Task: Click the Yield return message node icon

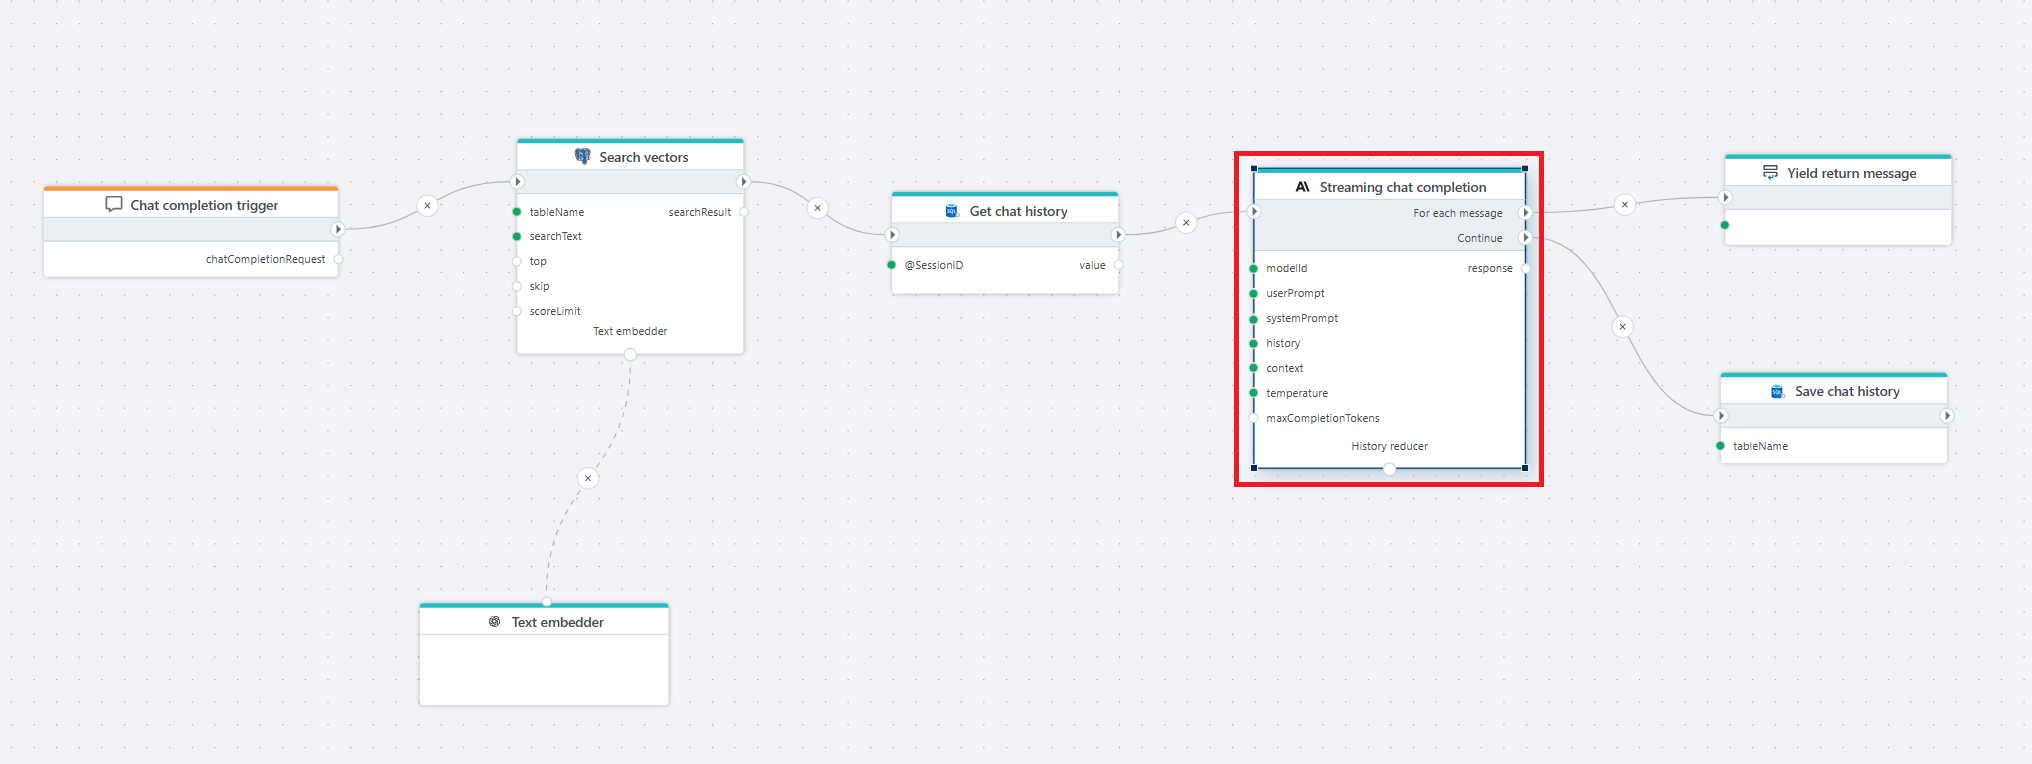Action: [1770, 173]
